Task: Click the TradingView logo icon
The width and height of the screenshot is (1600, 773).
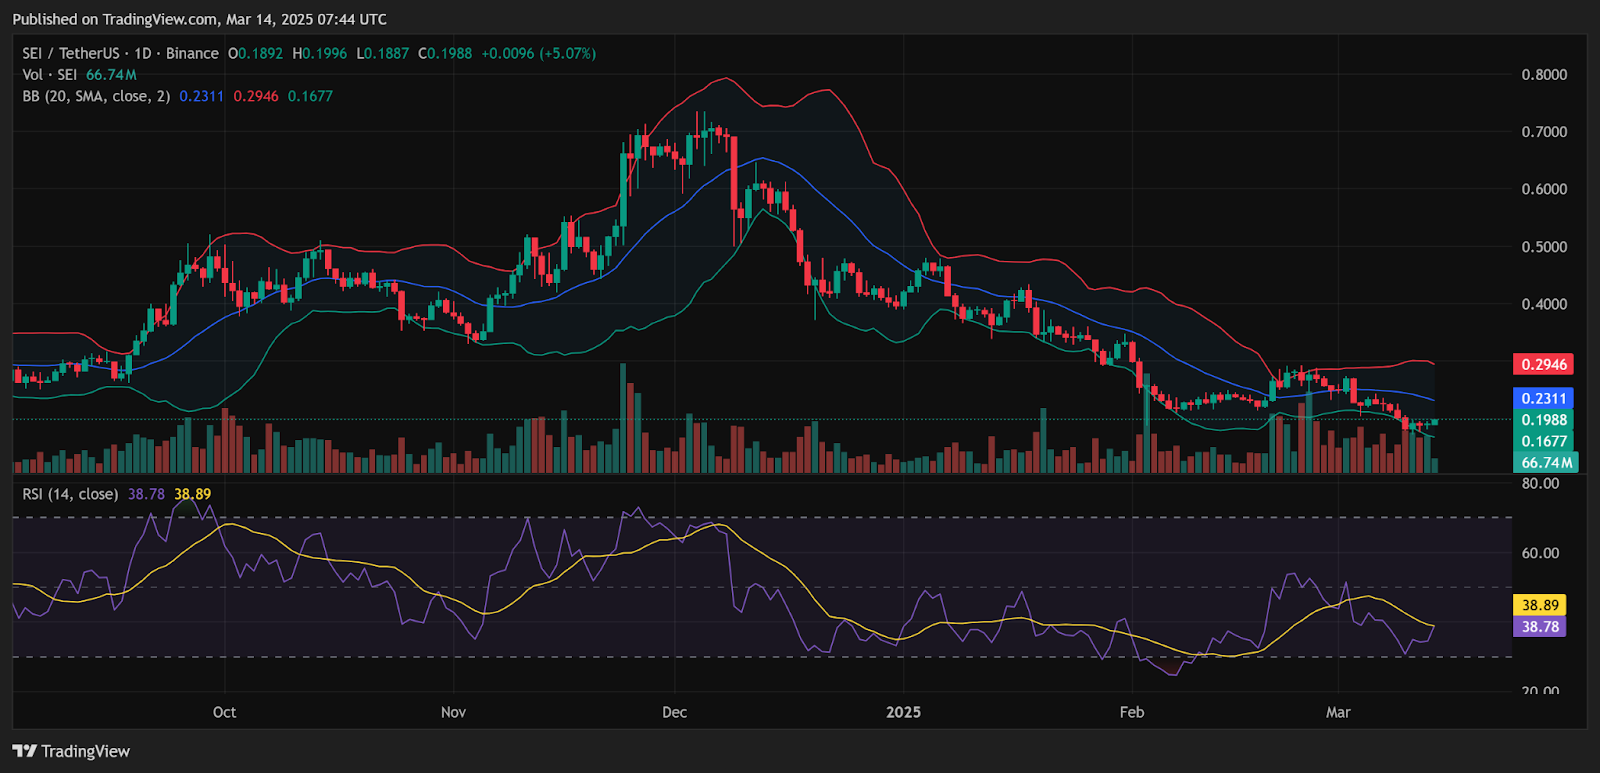Action: [x=25, y=751]
